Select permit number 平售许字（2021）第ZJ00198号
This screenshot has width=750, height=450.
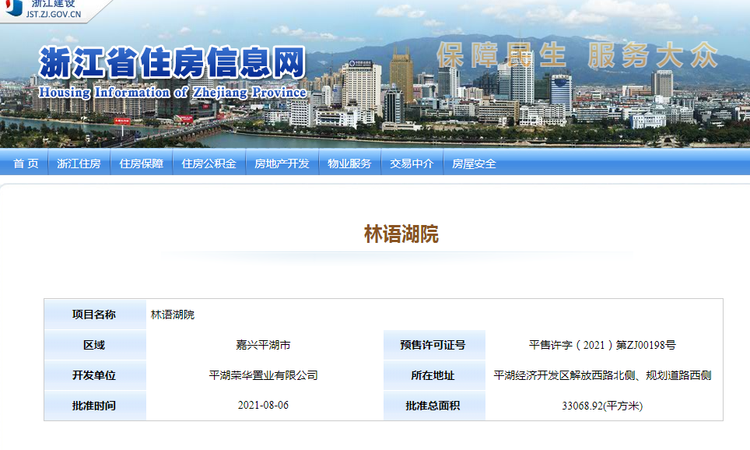602,345
